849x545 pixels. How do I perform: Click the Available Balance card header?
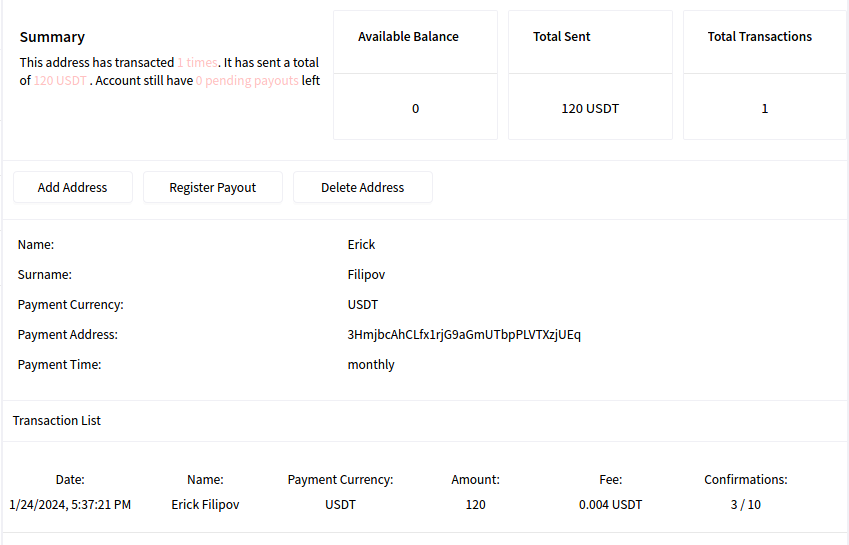tap(408, 37)
